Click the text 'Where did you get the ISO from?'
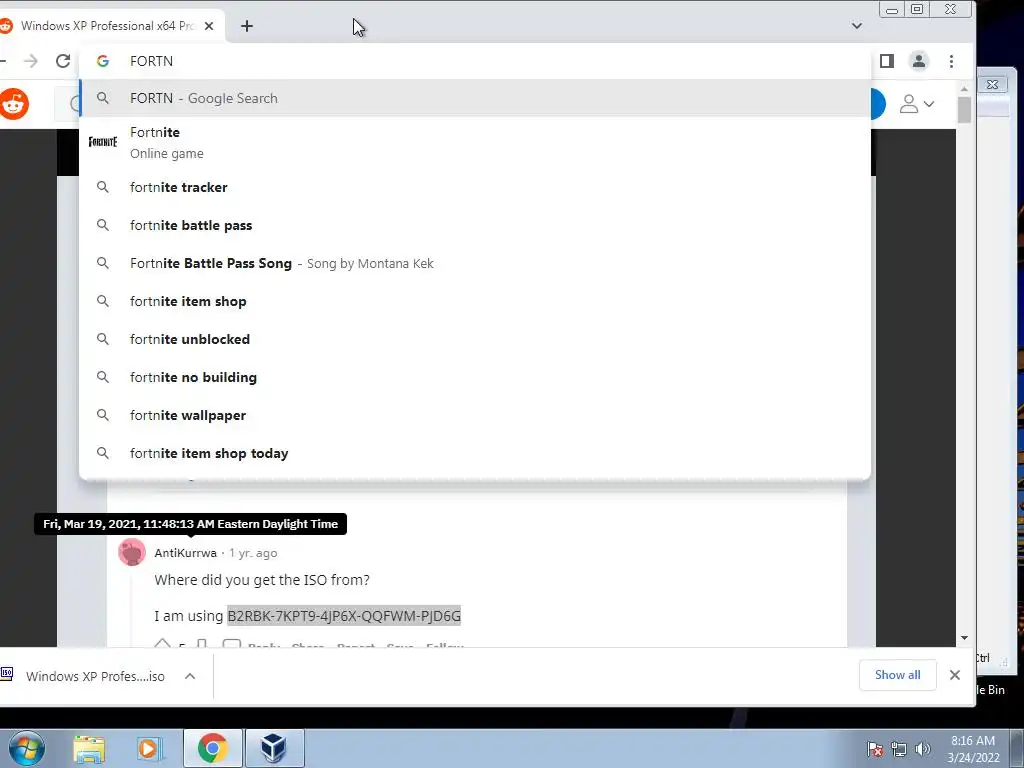The height and width of the screenshot is (768, 1024). tap(262, 580)
